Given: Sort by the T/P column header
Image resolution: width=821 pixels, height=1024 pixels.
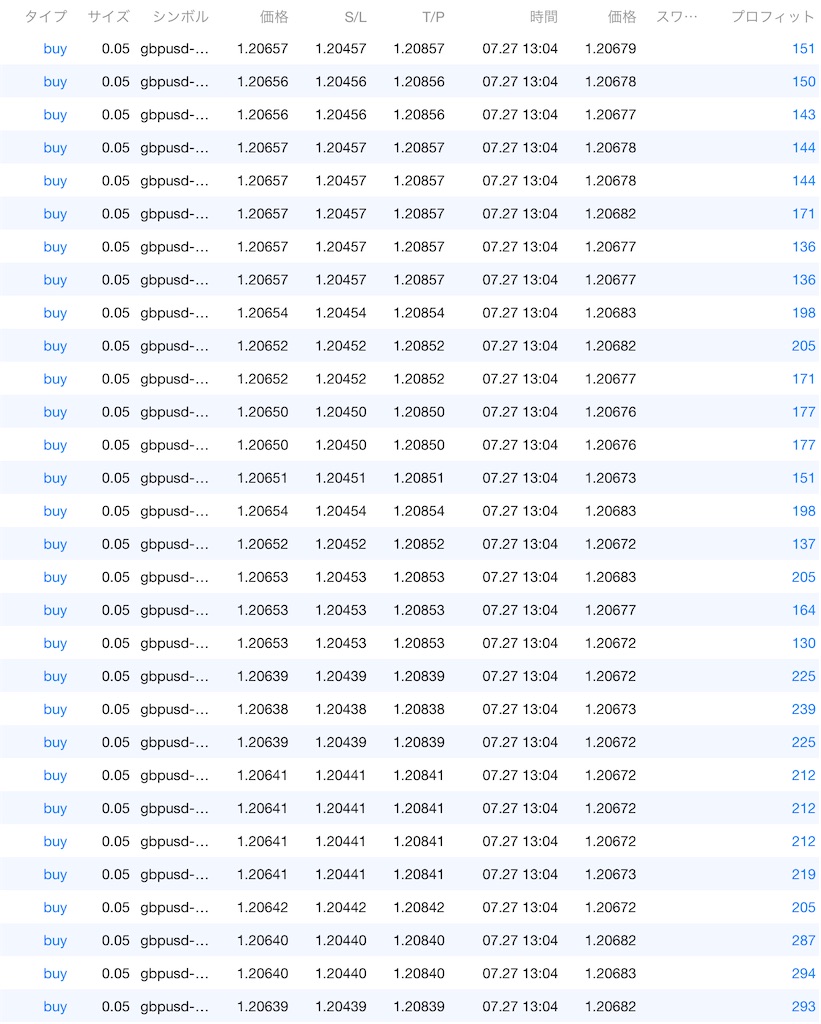Looking at the screenshot, I should pos(433,17).
